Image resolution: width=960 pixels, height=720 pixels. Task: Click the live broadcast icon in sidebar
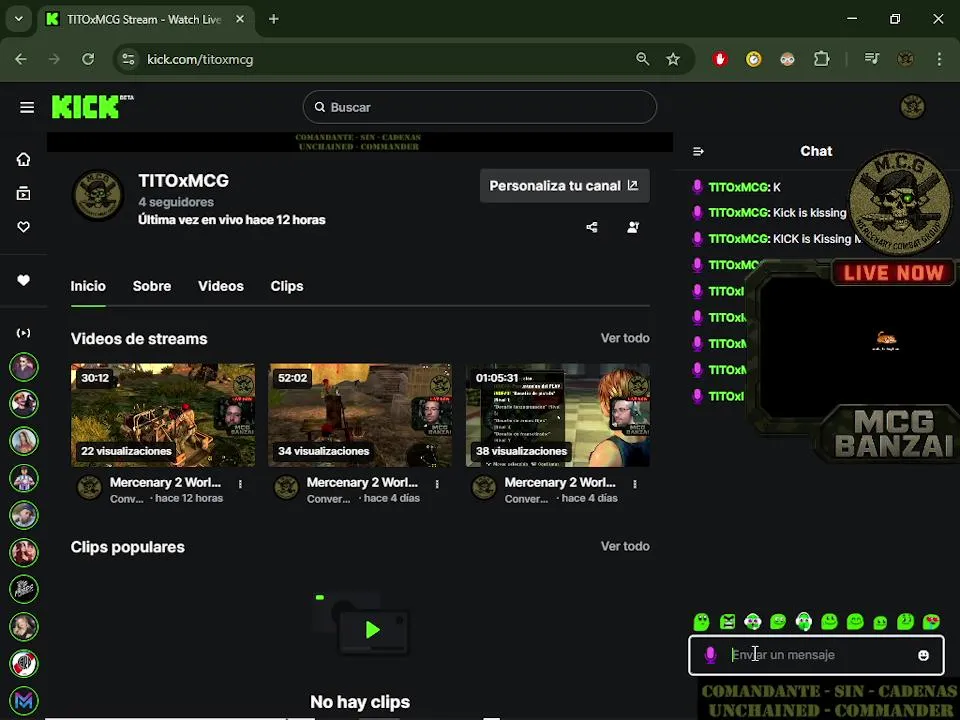pyautogui.click(x=23, y=333)
